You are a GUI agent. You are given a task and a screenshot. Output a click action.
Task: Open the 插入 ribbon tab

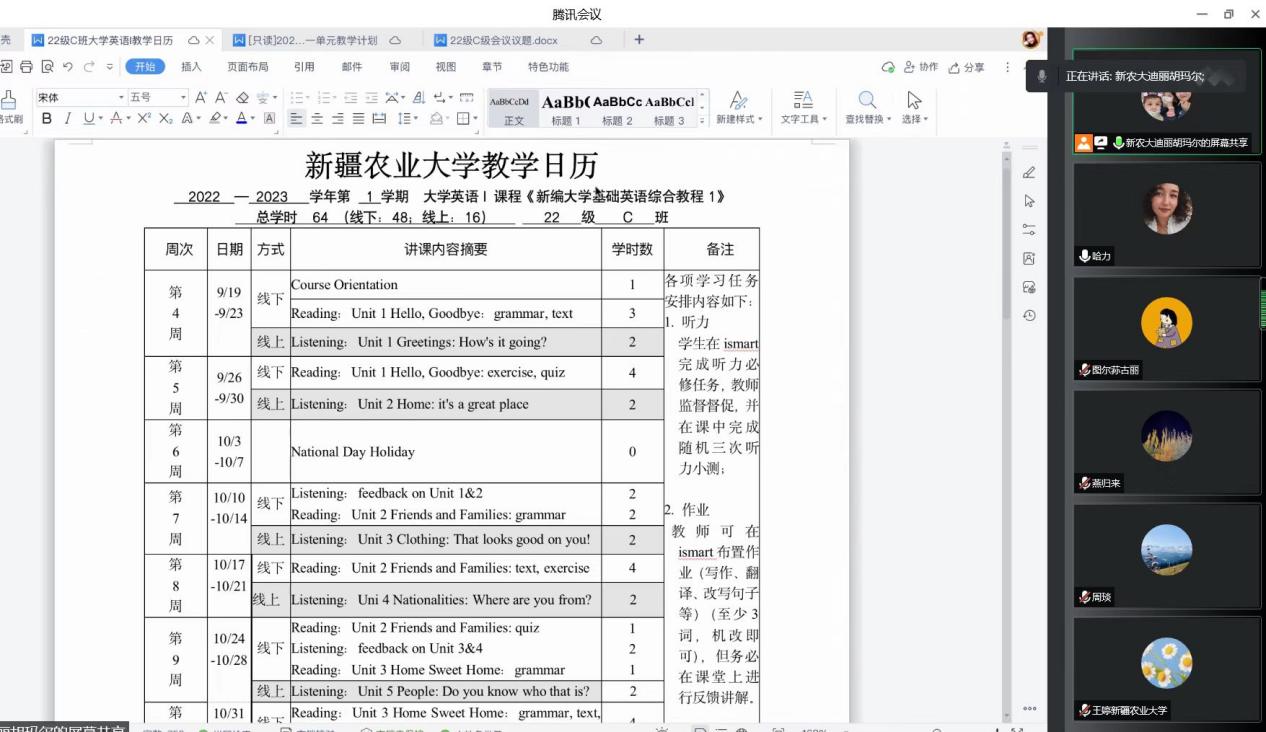click(x=191, y=67)
